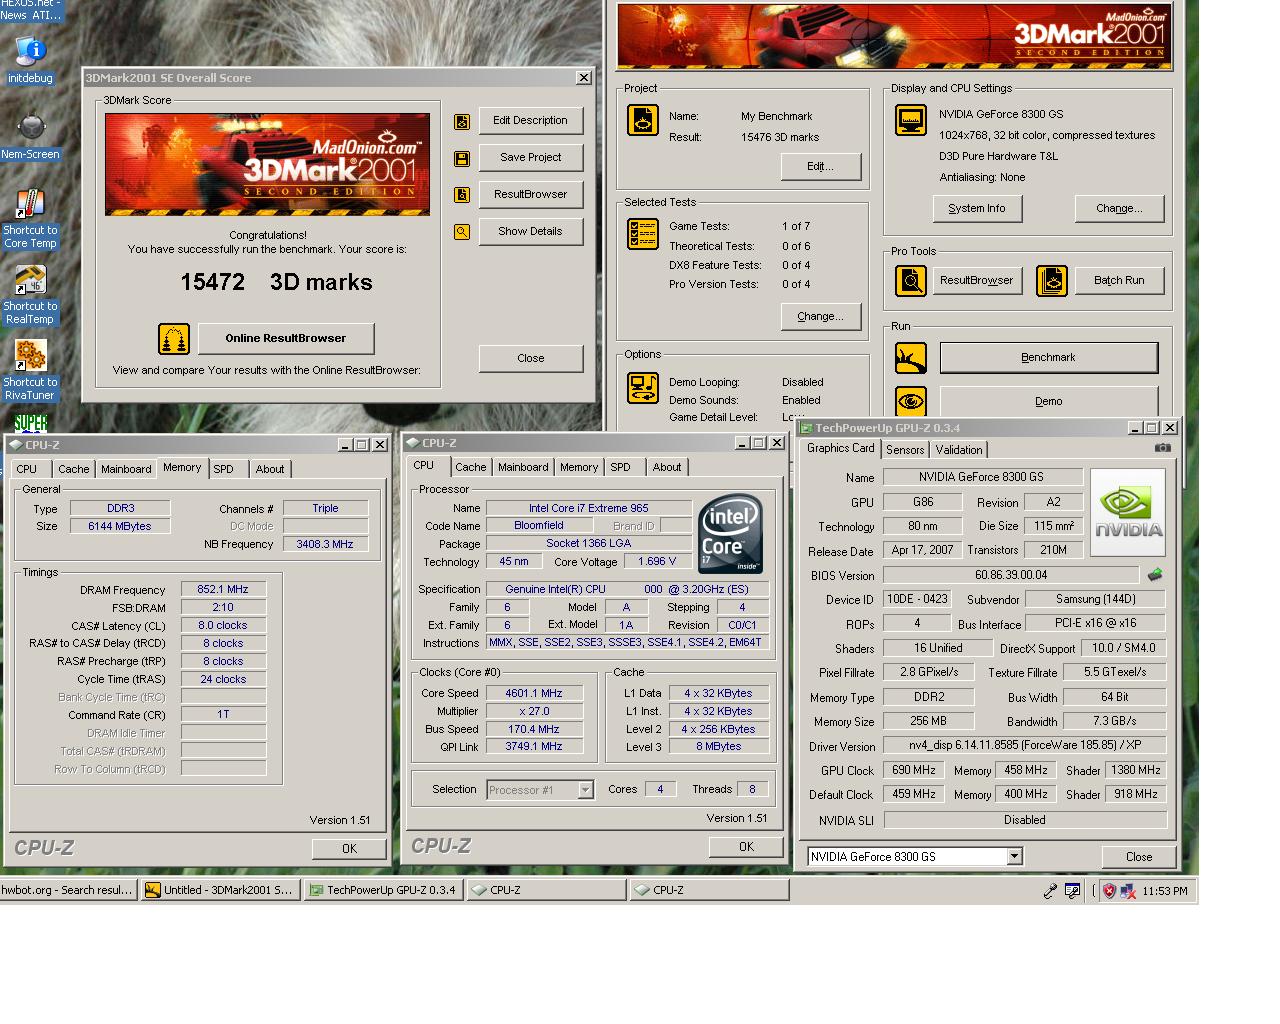The height and width of the screenshot is (1024, 1280).
Task: Click the Options section icon in 3DMark
Action: [643, 388]
